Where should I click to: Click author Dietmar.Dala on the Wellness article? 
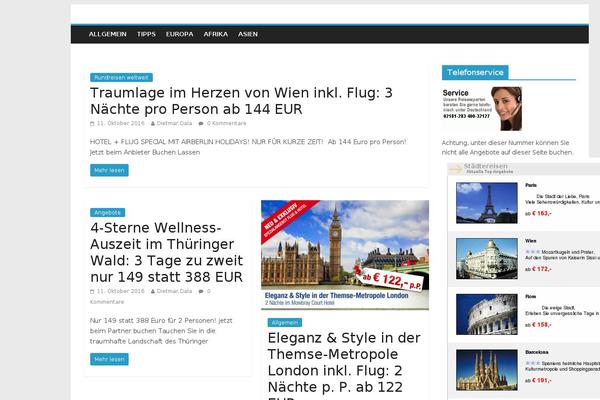(x=174, y=291)
